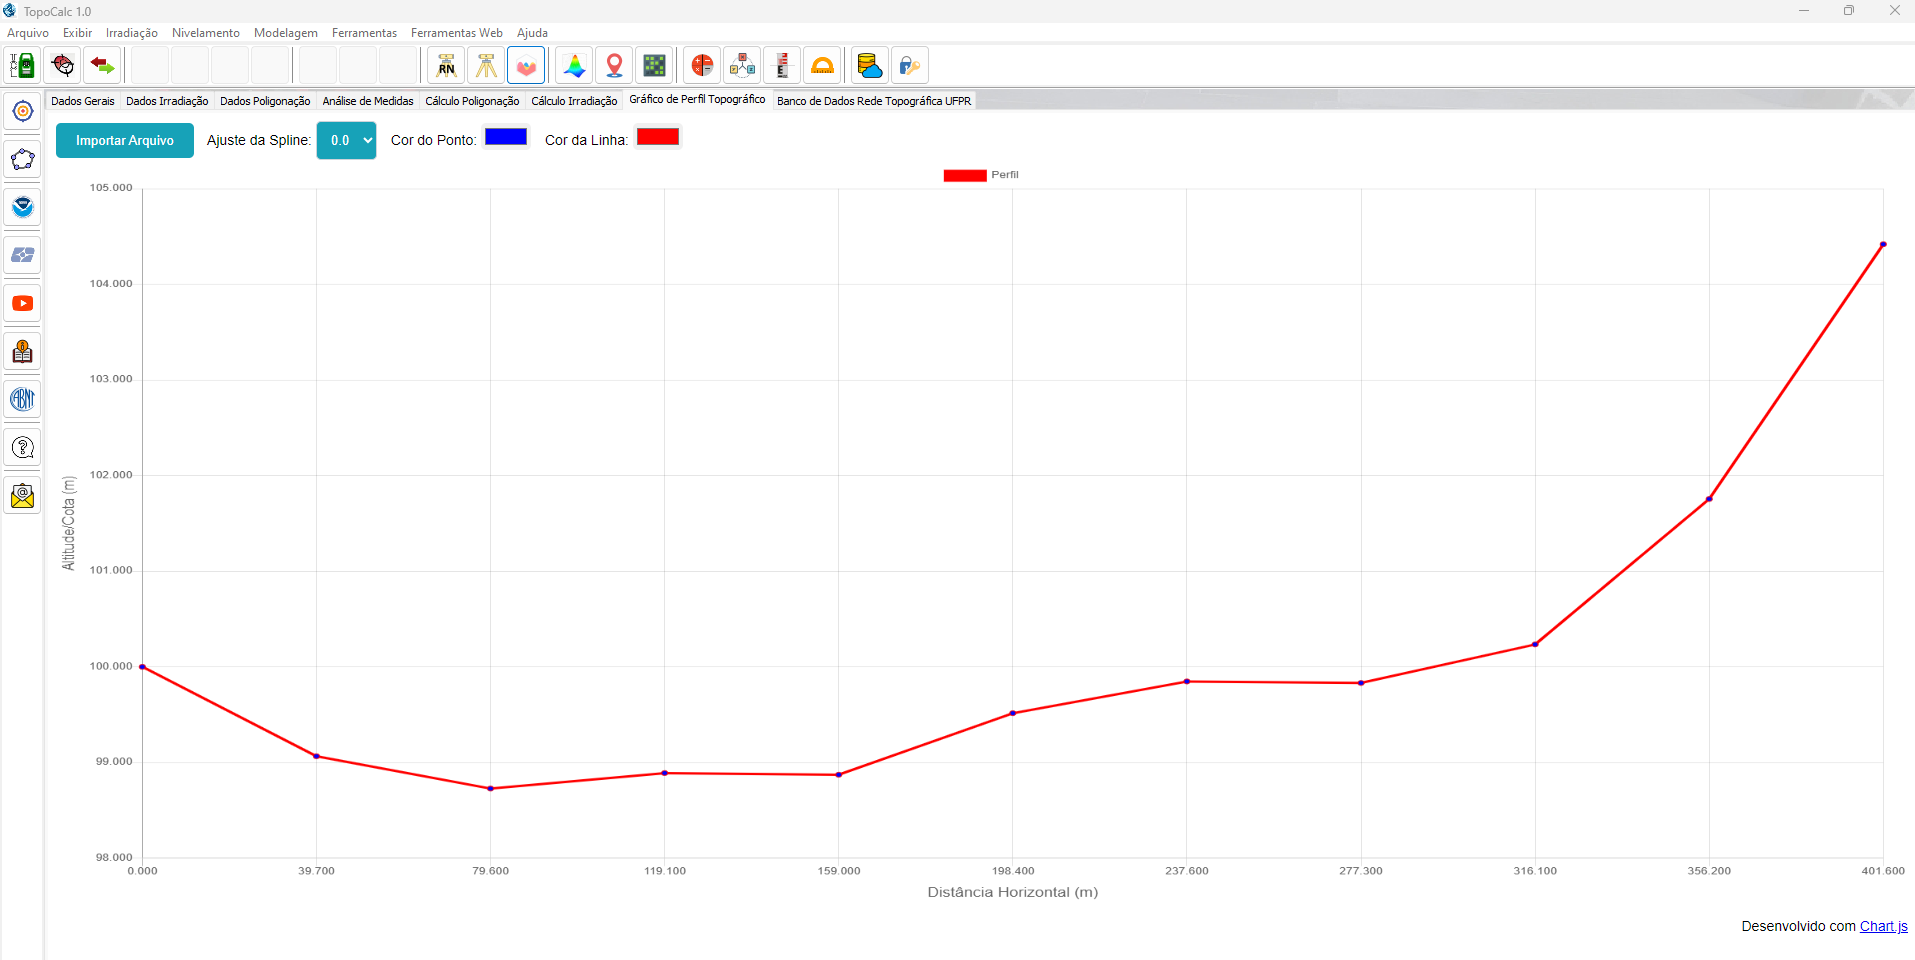Screen dimensions: 1915x960
Task: Open the Arquivo menu
Action: pos(28,33)
